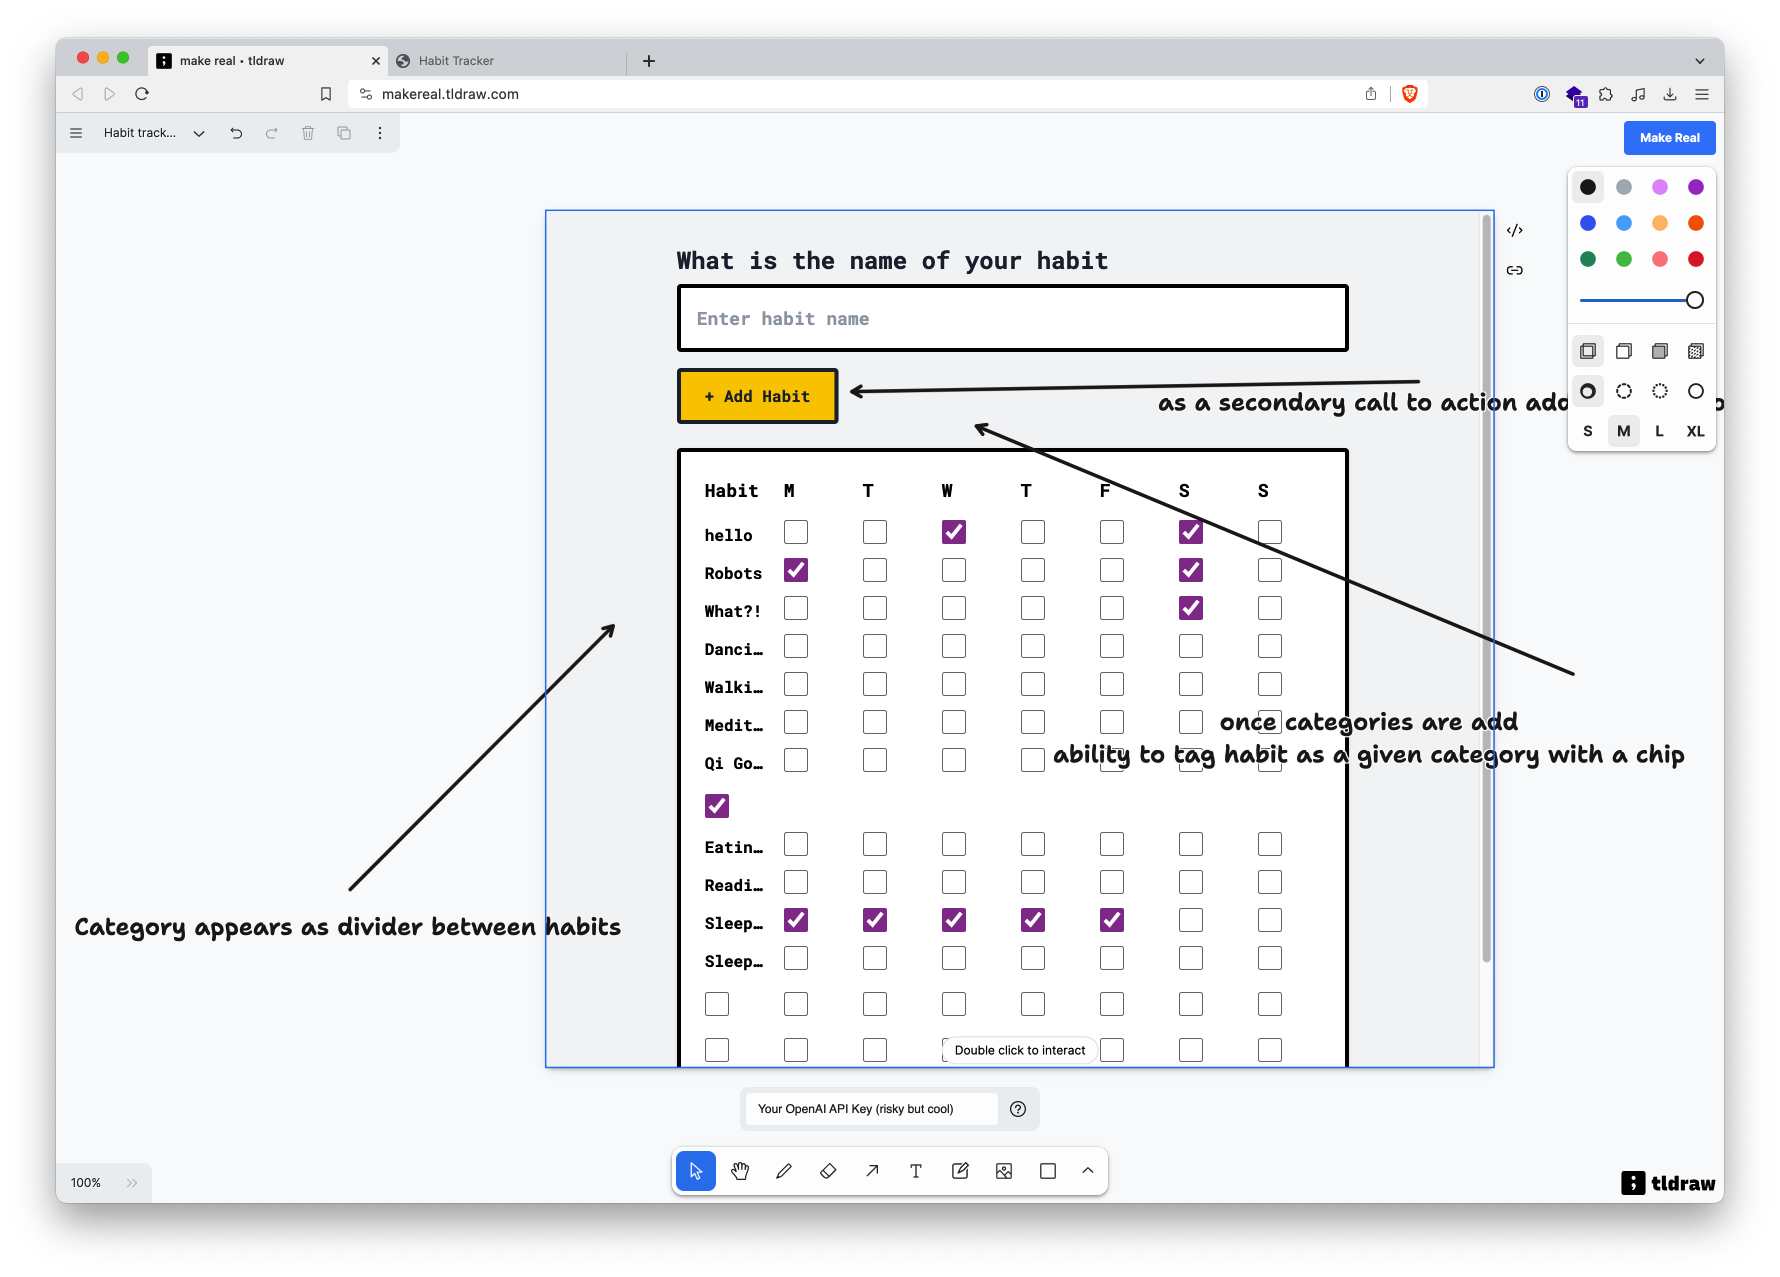Viewport: 1780px width, 1277px height.
Task: Click the Enter habit name field
Action: click(1012, 319)
